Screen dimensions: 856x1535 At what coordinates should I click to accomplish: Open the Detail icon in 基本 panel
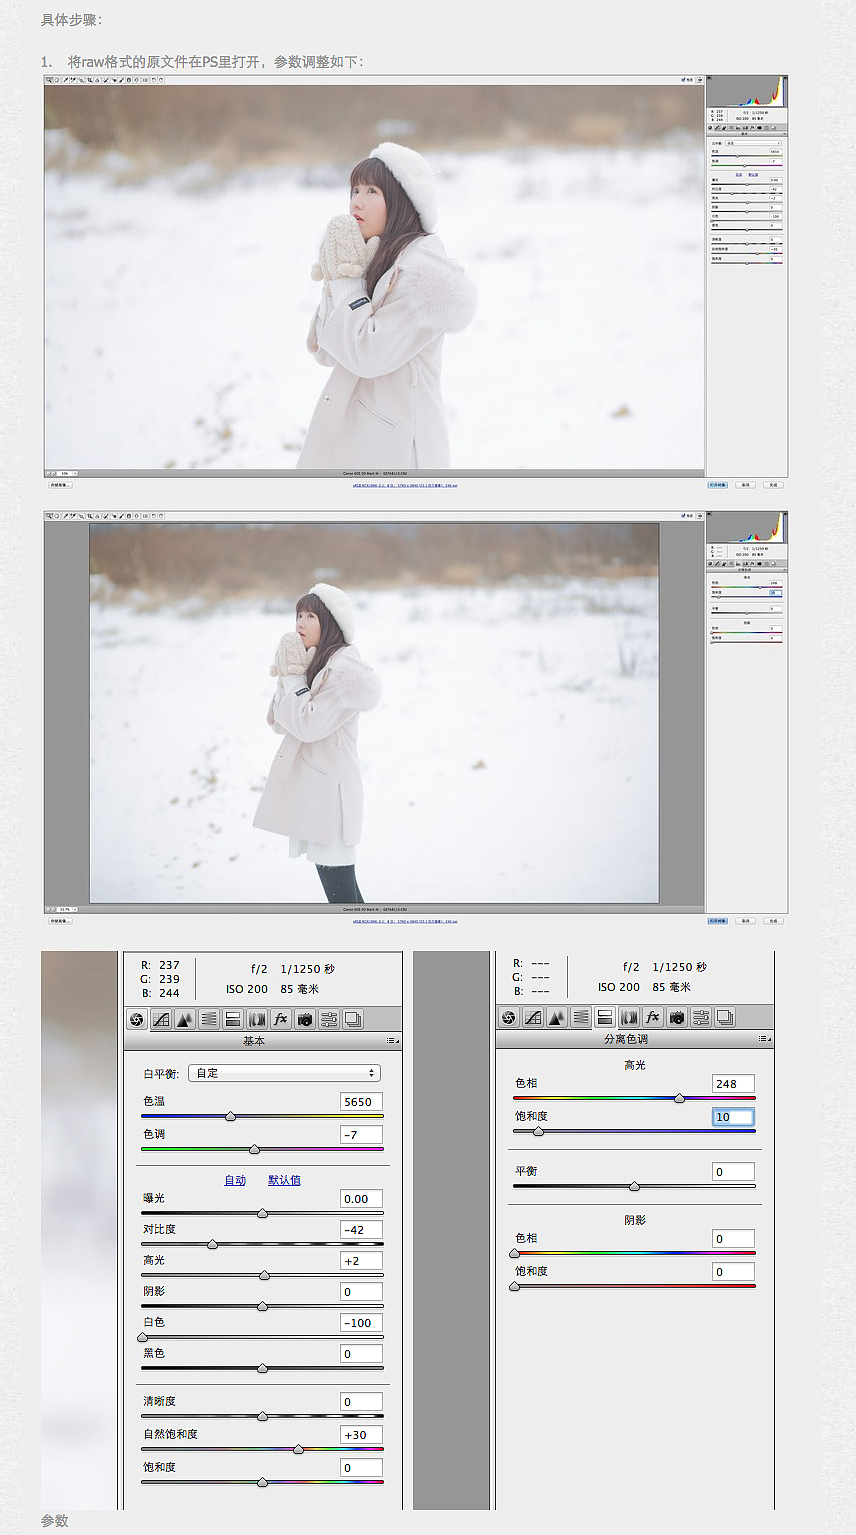pyautogui.click(x=185, y=1019)
